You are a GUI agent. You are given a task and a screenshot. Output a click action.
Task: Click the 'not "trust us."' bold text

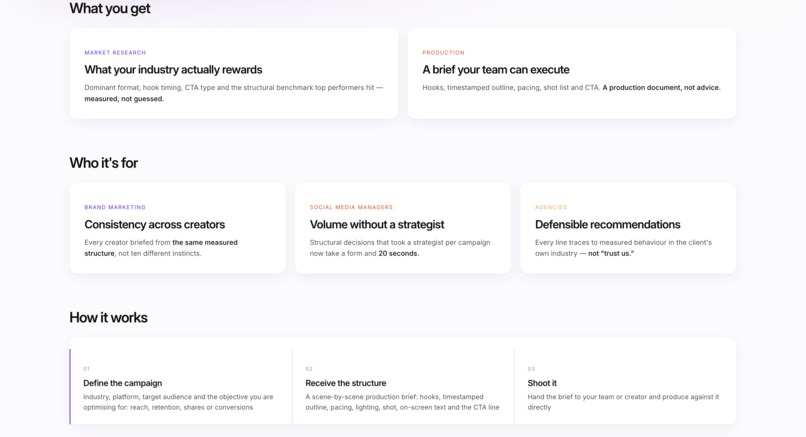[x=611, y=253]
